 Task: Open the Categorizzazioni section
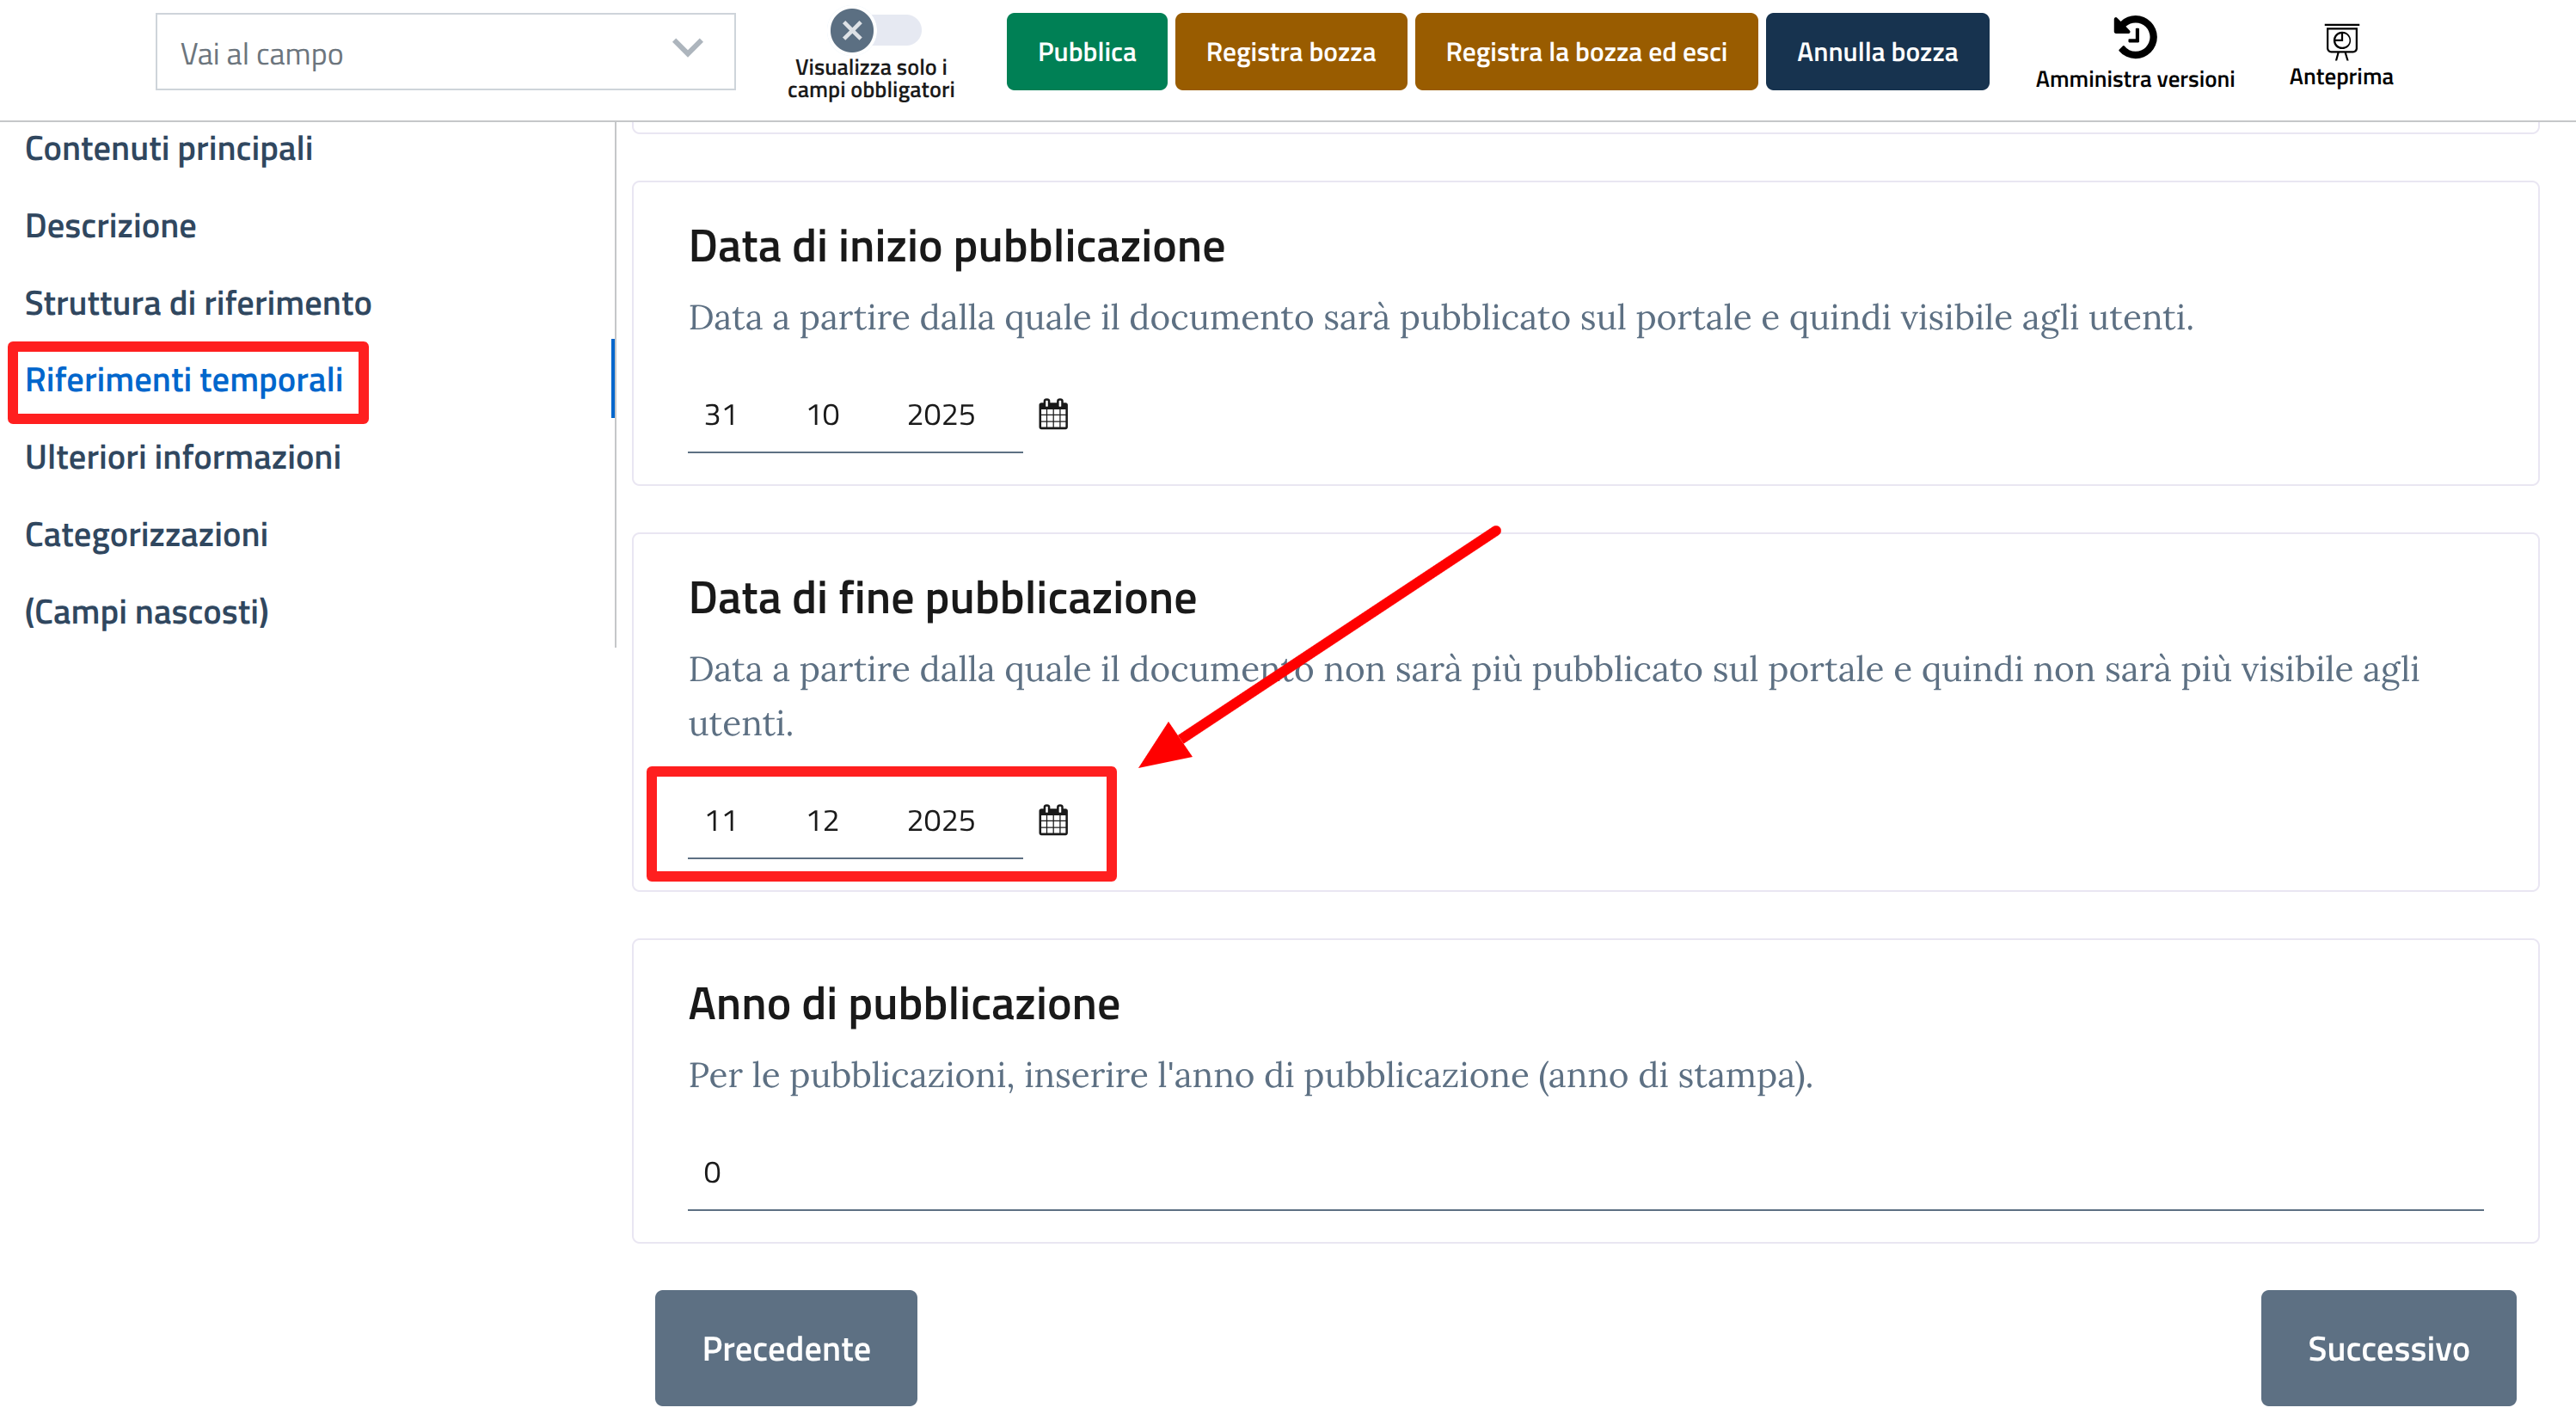(146, 535)
